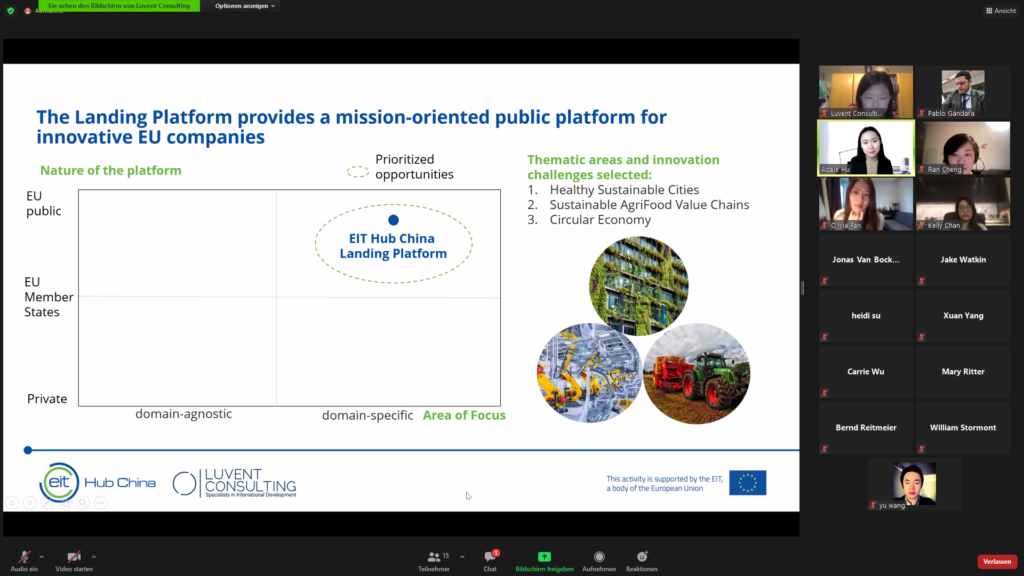Expand the Teilnehmer caret arrow
Viewport: 1024px width, 576px height.
click(462, 556)
